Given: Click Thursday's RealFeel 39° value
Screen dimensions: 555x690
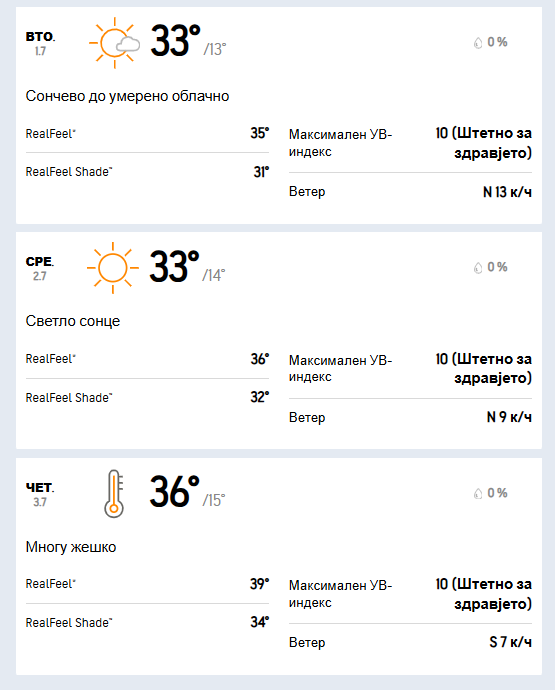Looking at the screenshot, I should (x=260, y=584).
